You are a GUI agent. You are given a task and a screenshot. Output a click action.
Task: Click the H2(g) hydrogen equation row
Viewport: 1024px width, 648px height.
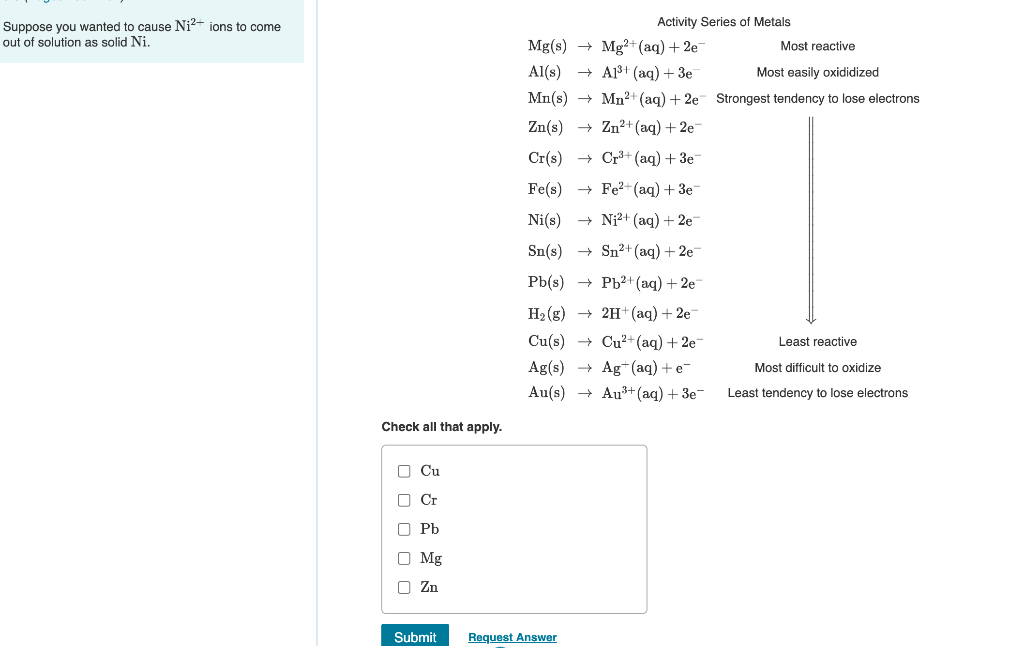[x=615, y=312]
